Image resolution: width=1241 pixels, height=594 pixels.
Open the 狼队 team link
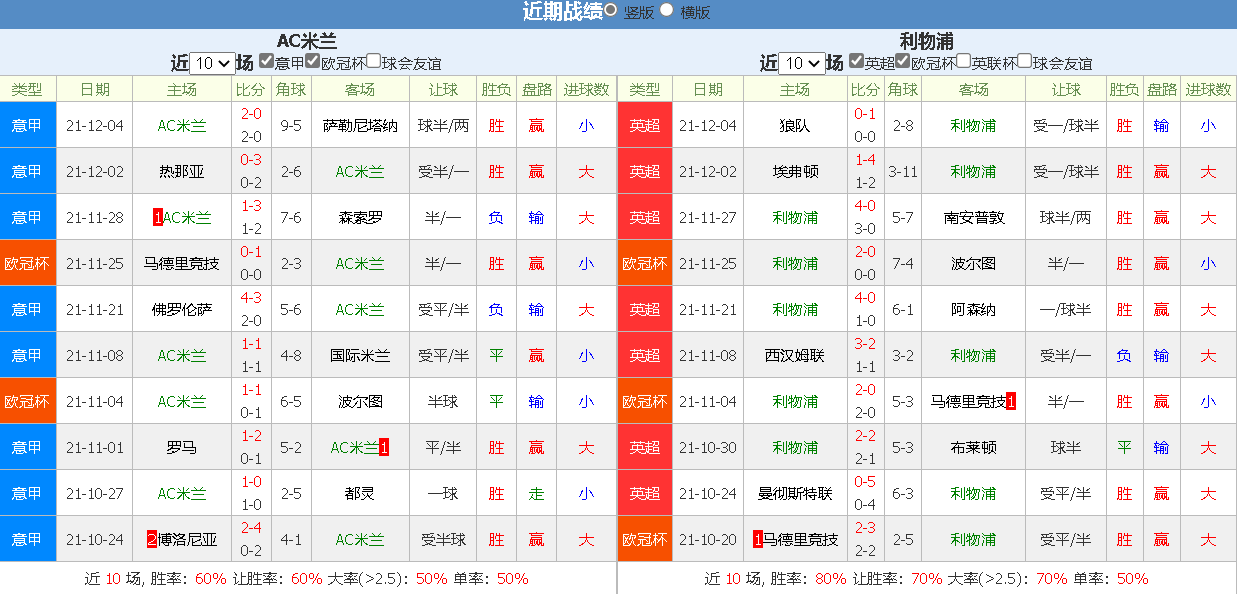point(795,125)
